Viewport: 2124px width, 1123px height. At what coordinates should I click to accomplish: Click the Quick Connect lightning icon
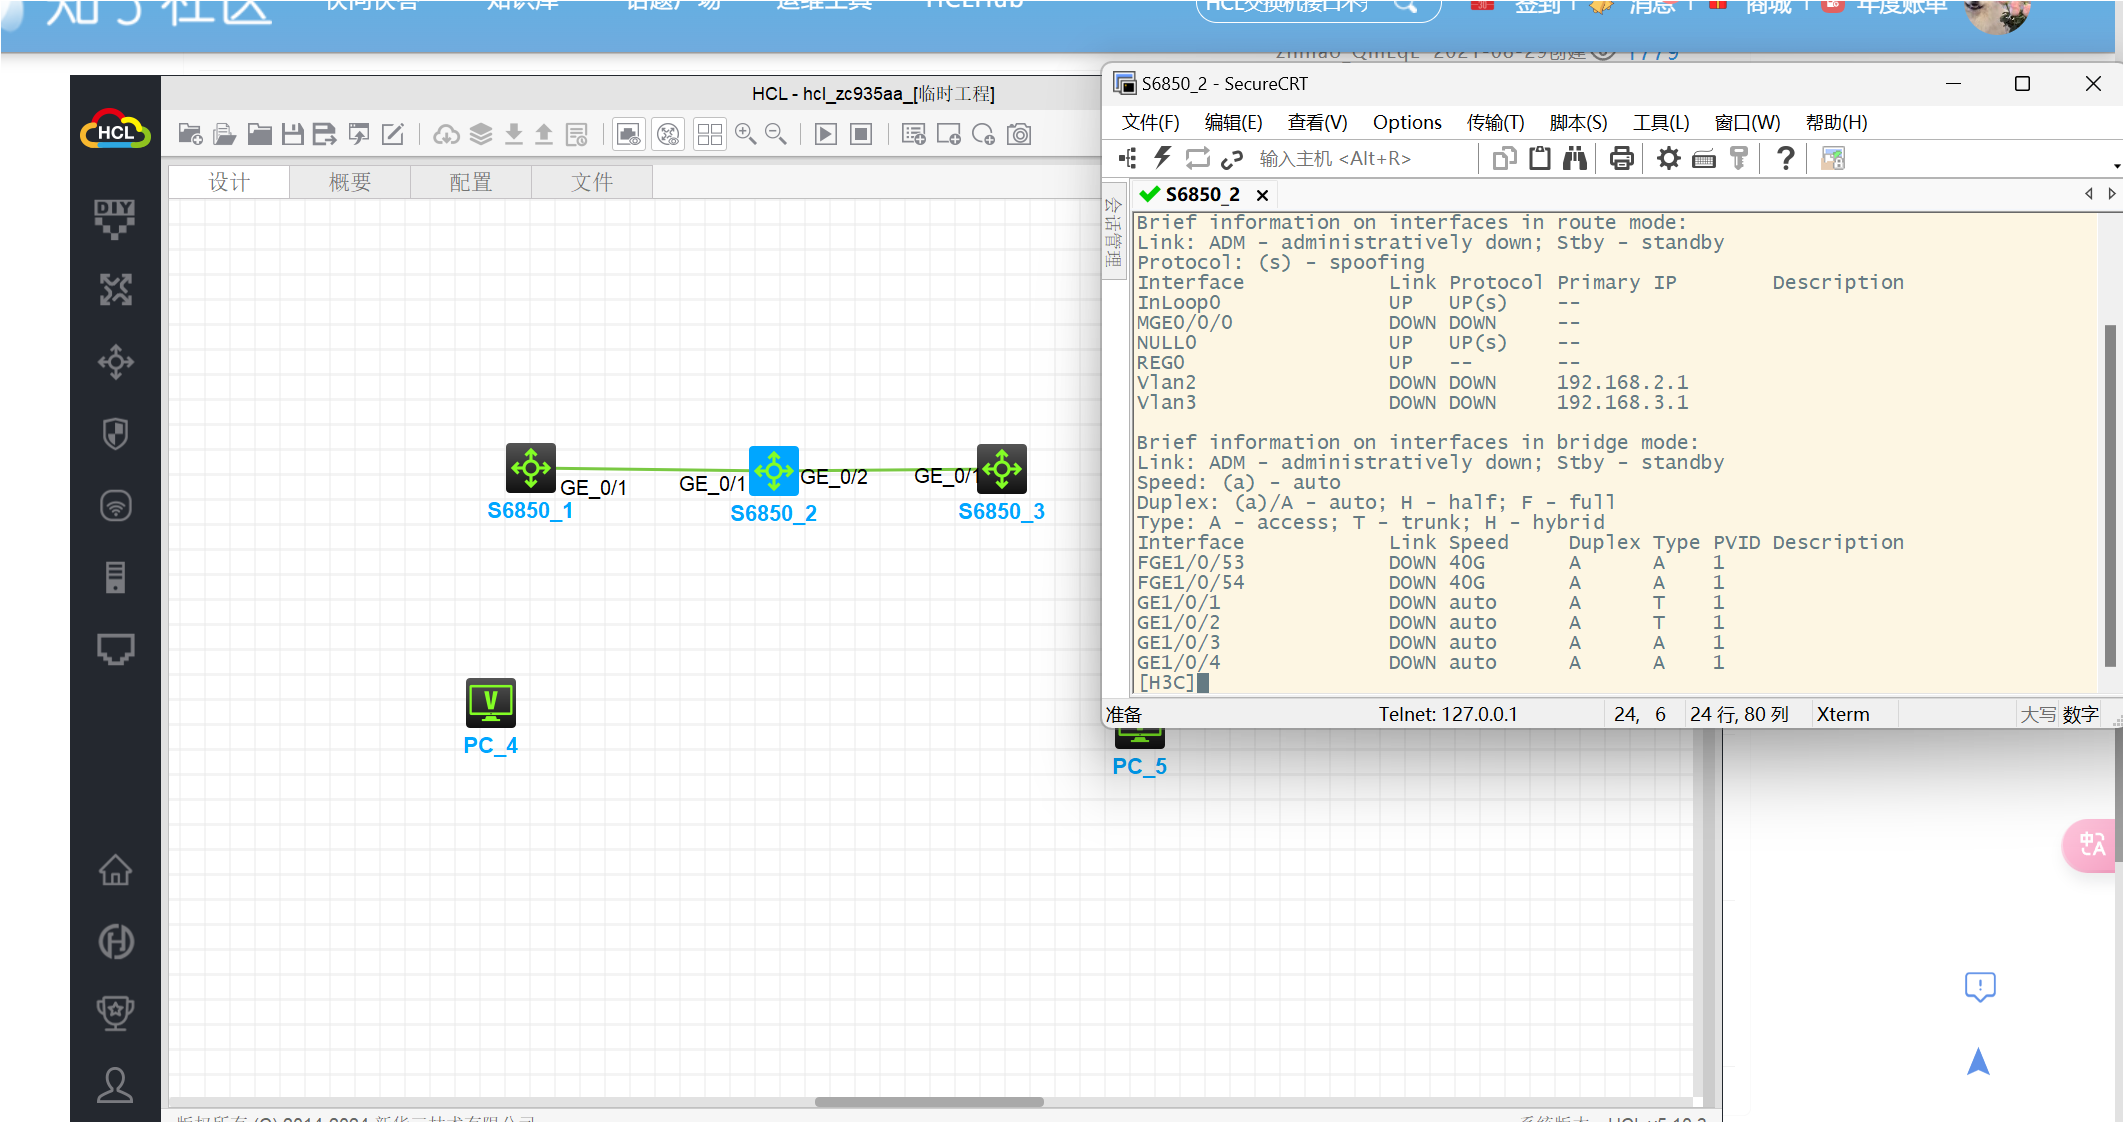coord(1162,158)
